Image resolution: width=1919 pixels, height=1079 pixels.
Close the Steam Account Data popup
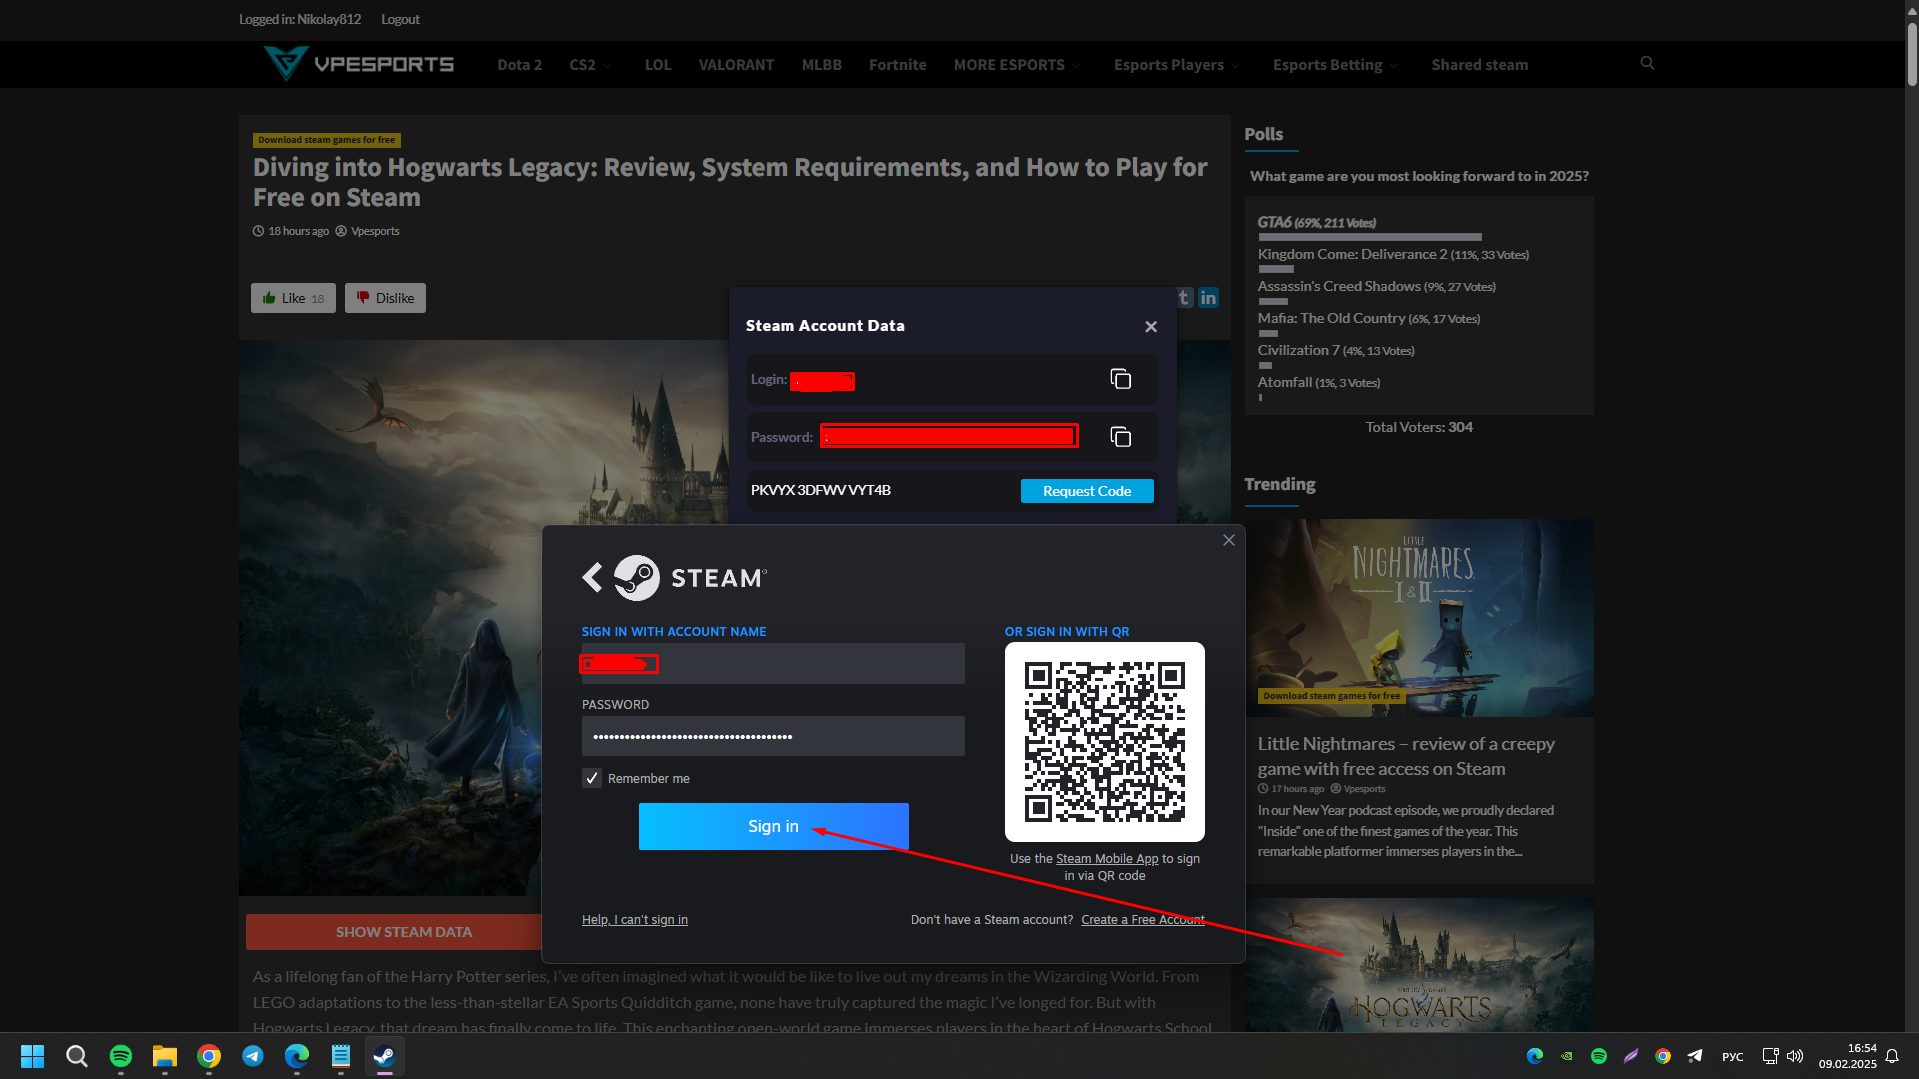1151,327
